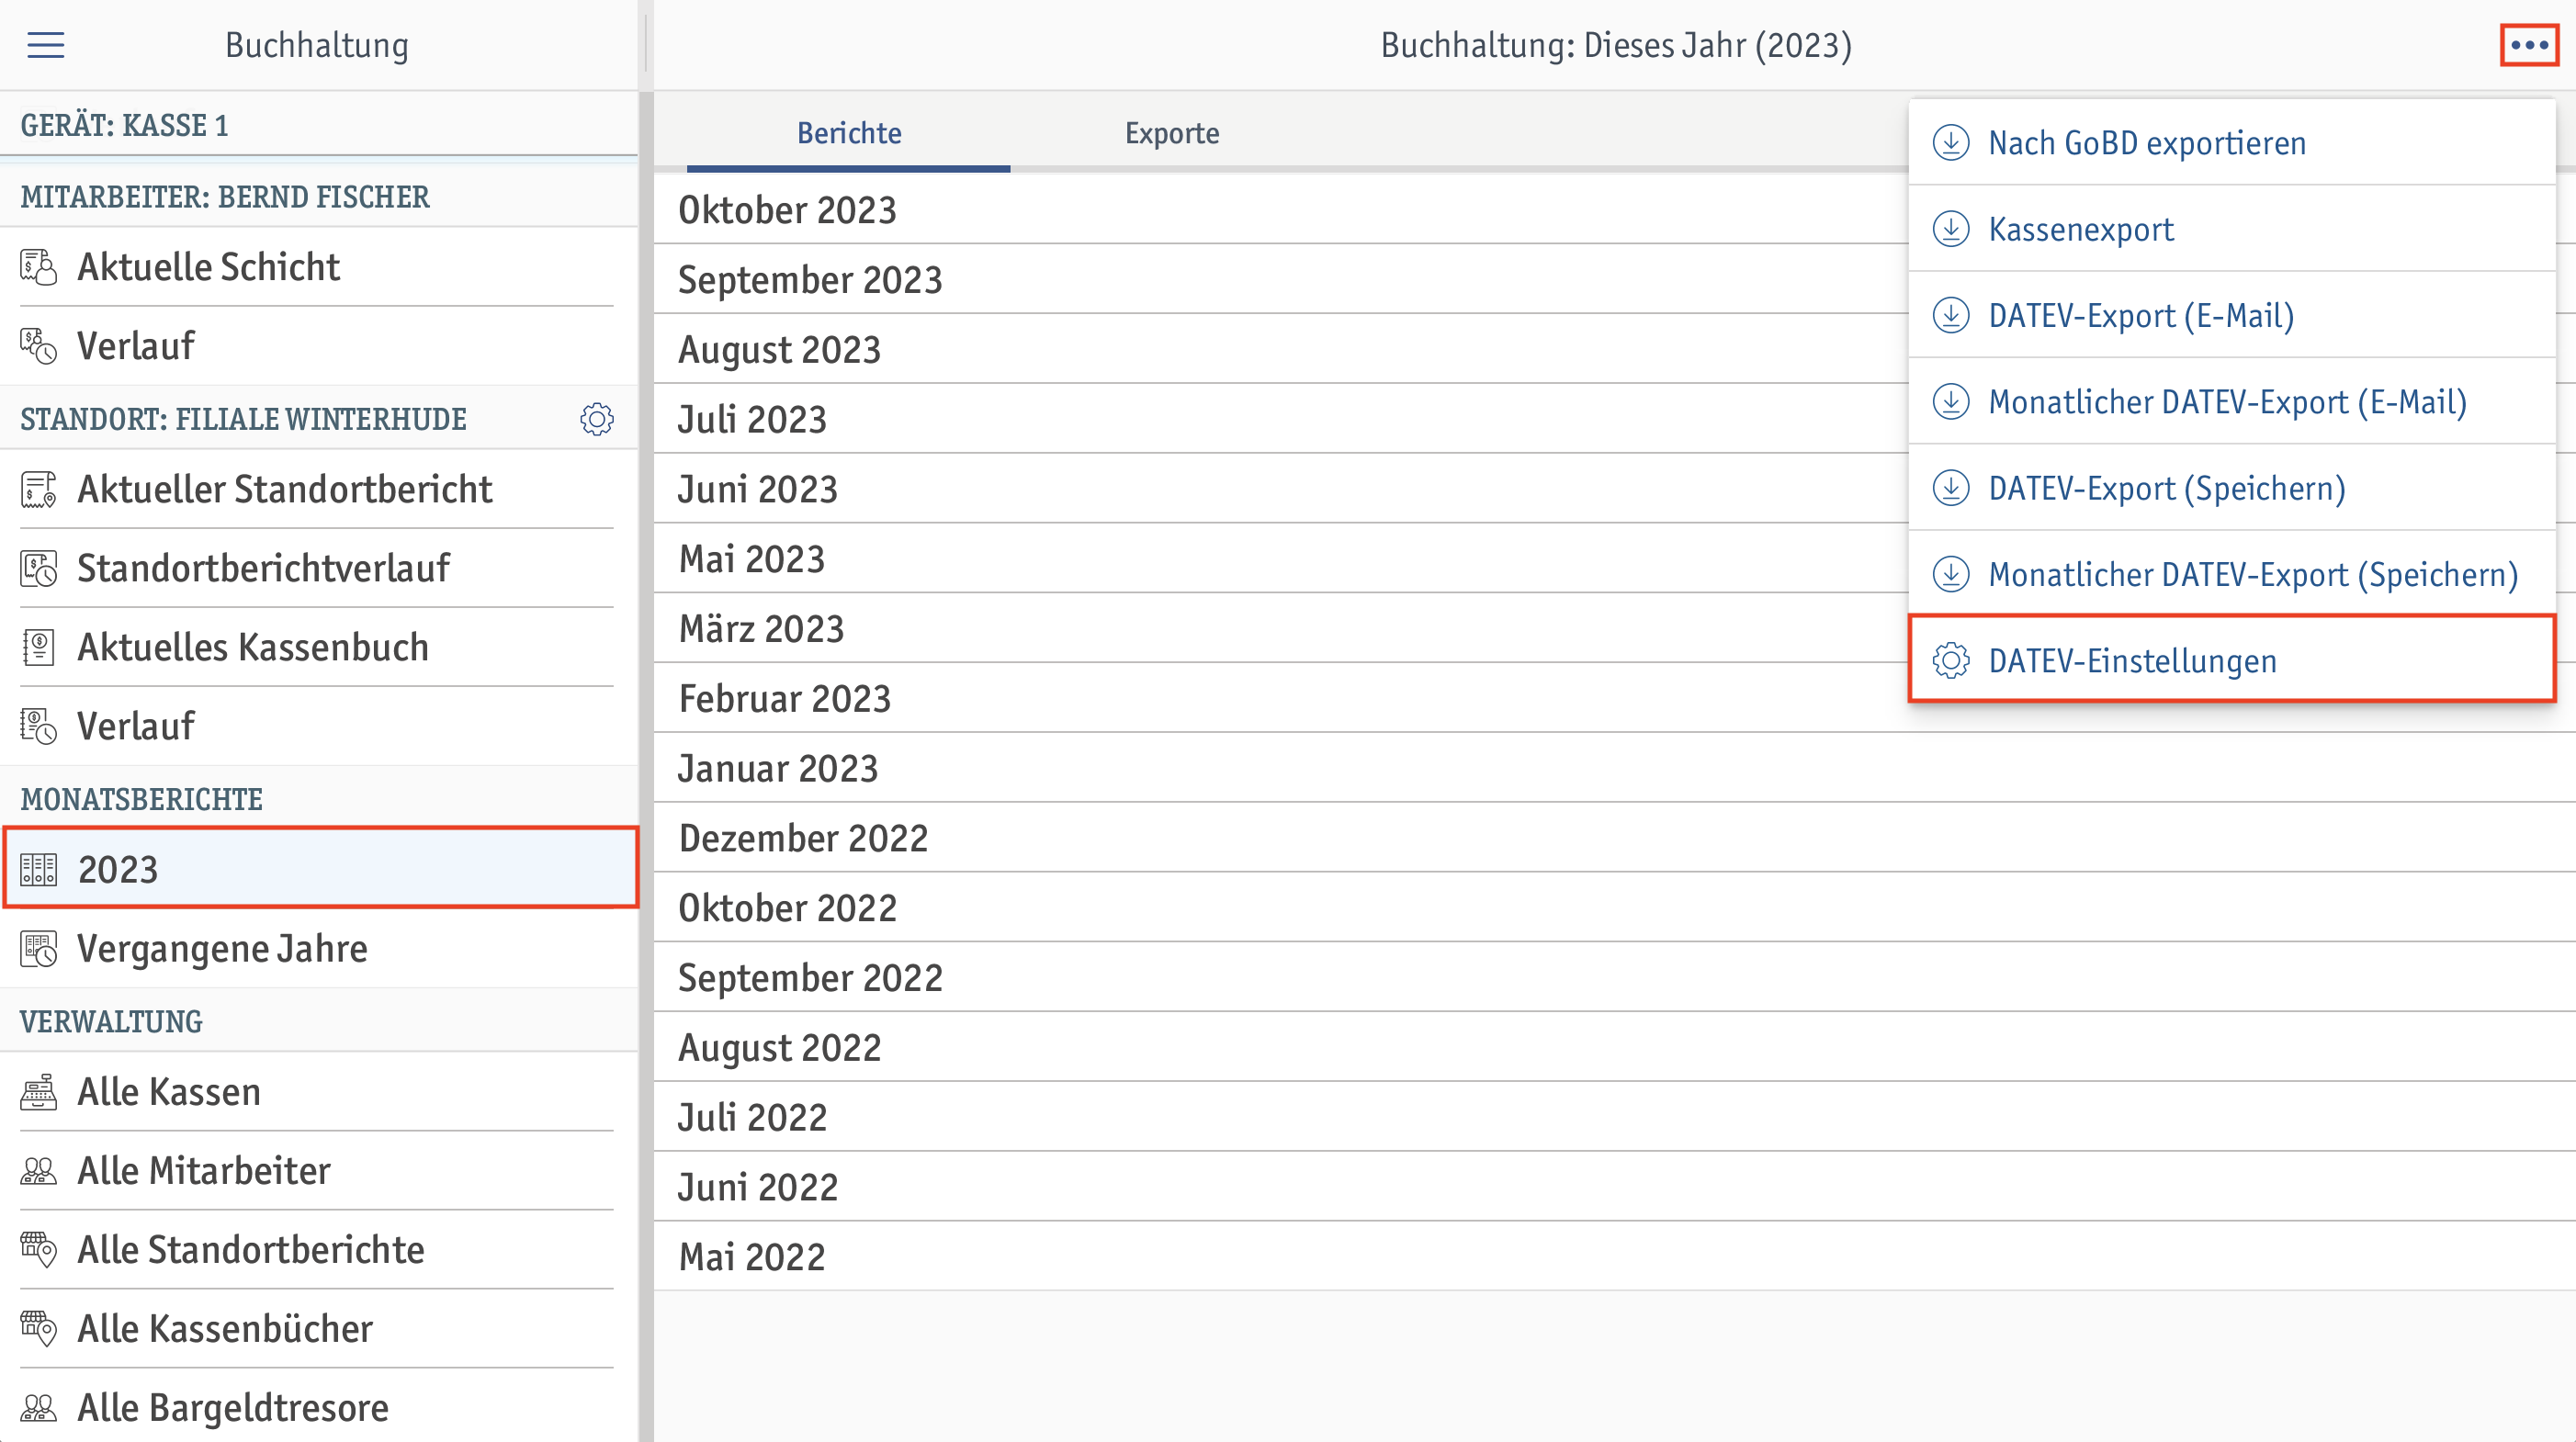2576x1442 pixels.
Task: Open Aktuelle Schicht in the sidebar
Action: point(319,267)
